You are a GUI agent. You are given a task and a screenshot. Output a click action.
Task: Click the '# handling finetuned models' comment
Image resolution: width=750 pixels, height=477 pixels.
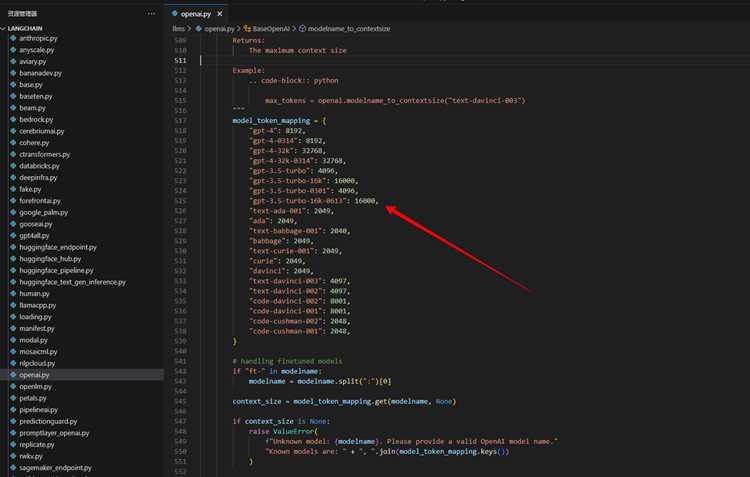coord(287,361)
